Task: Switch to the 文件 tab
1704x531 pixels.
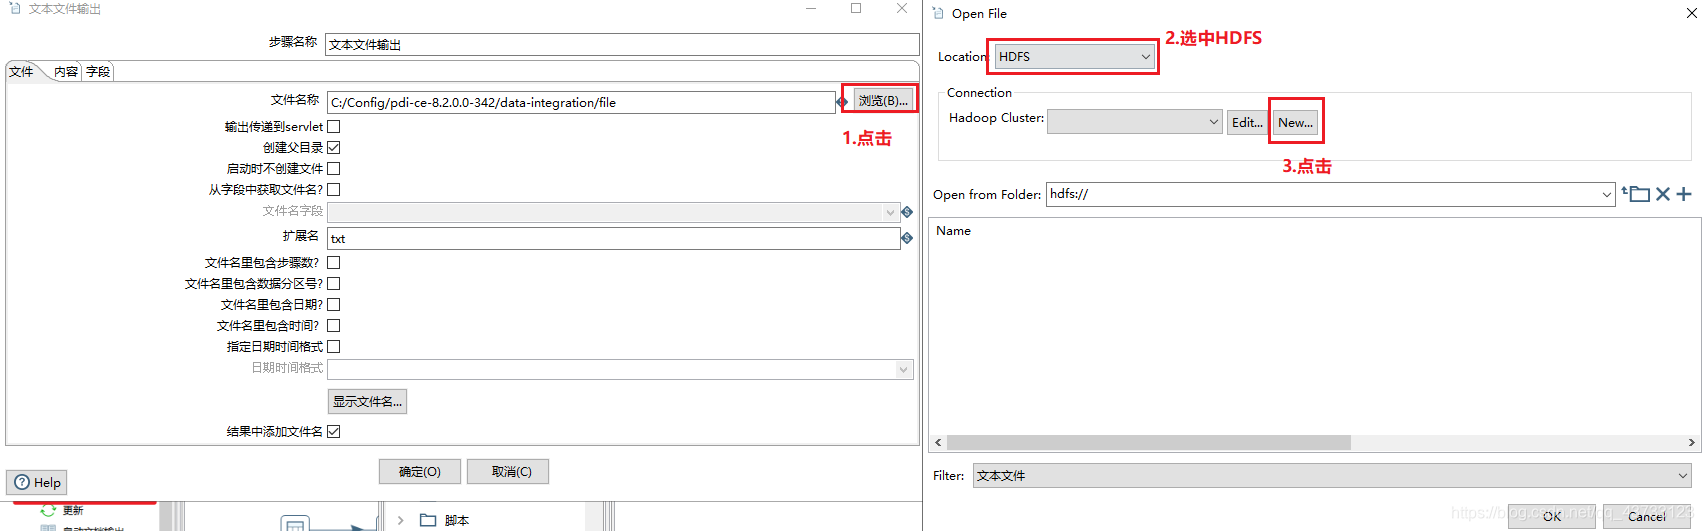Action: (22, 72)
